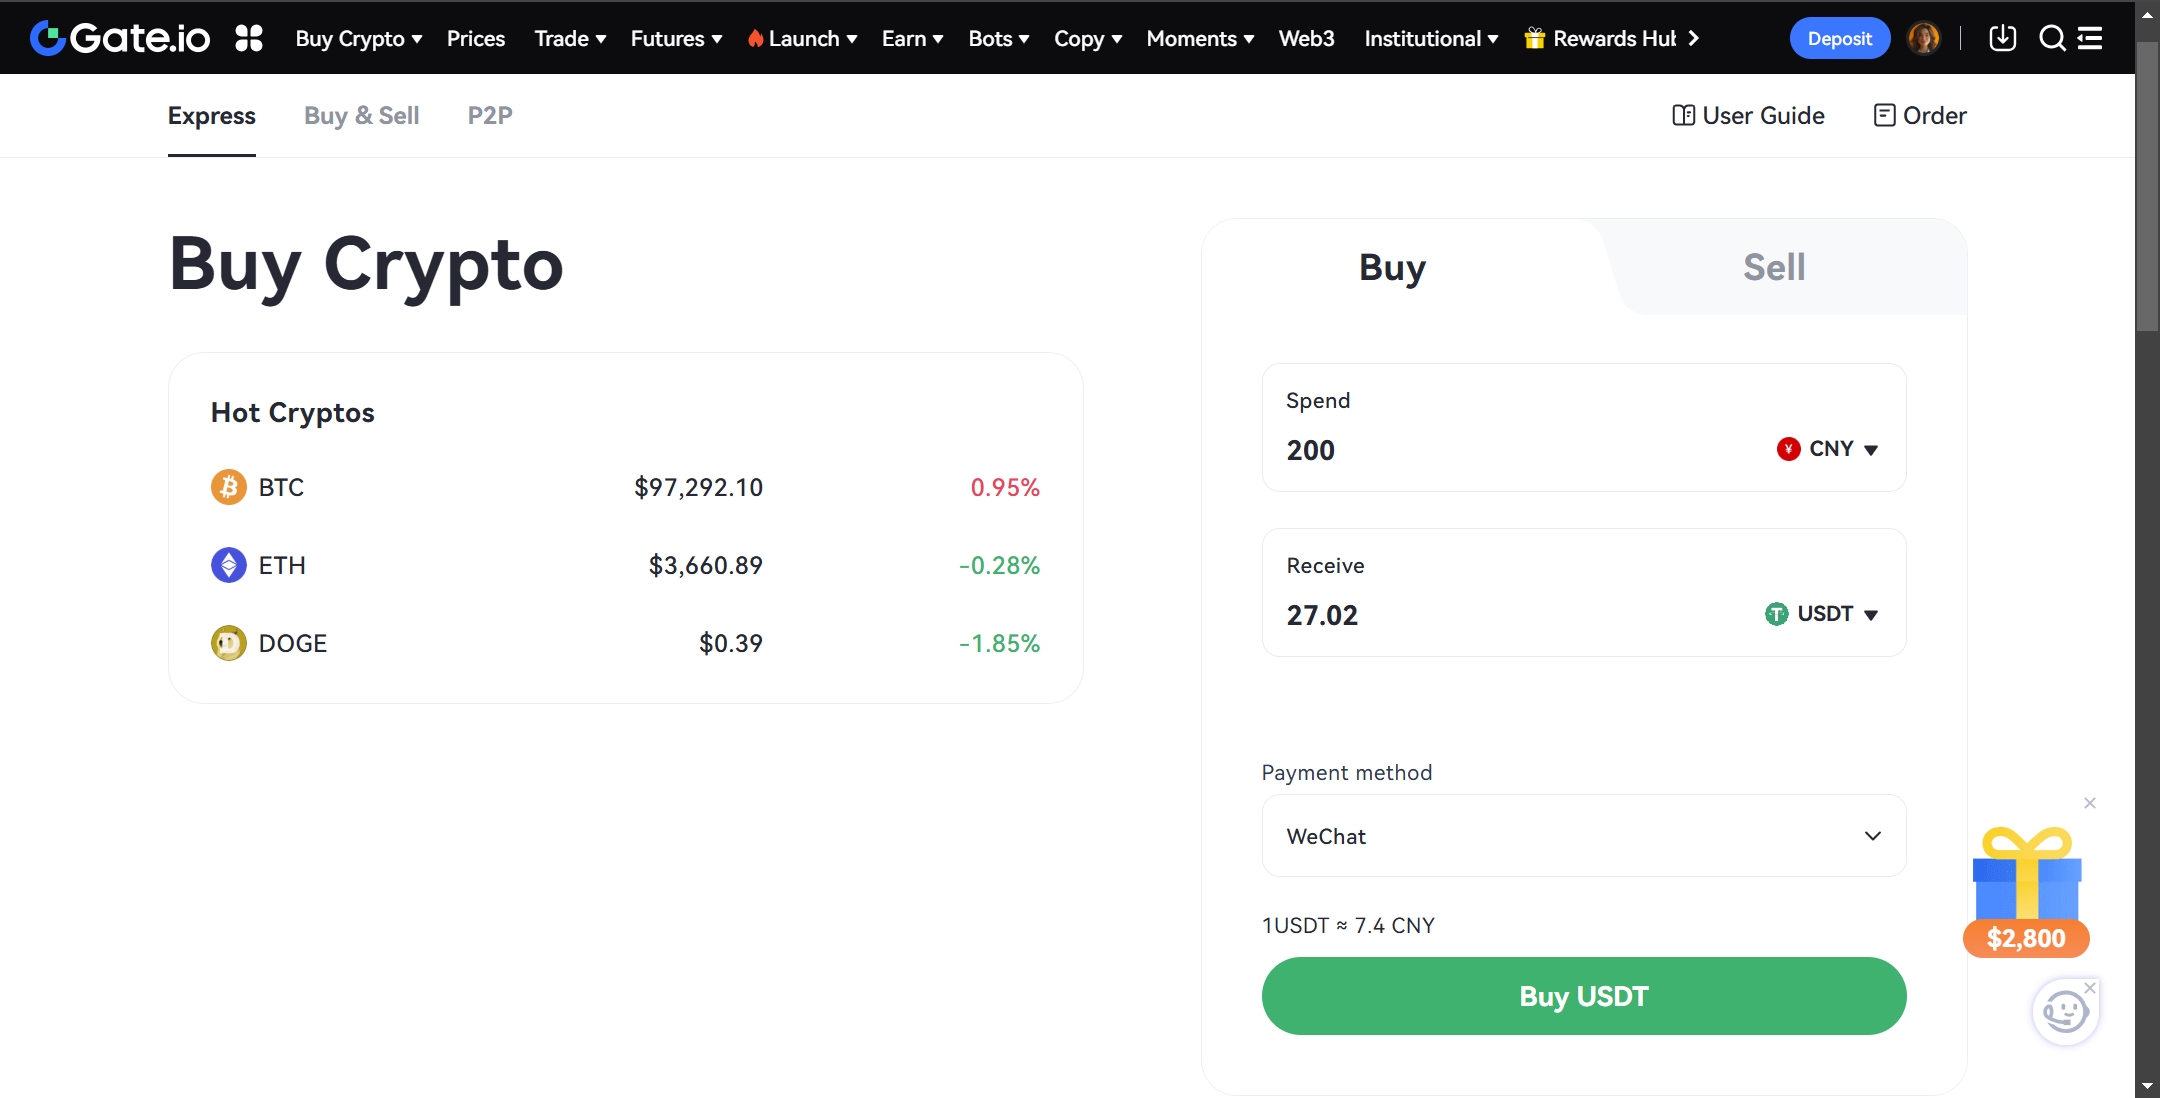The image size is (2160, 1098).
Task: Click the Gate.io logo
Action: 120,38
